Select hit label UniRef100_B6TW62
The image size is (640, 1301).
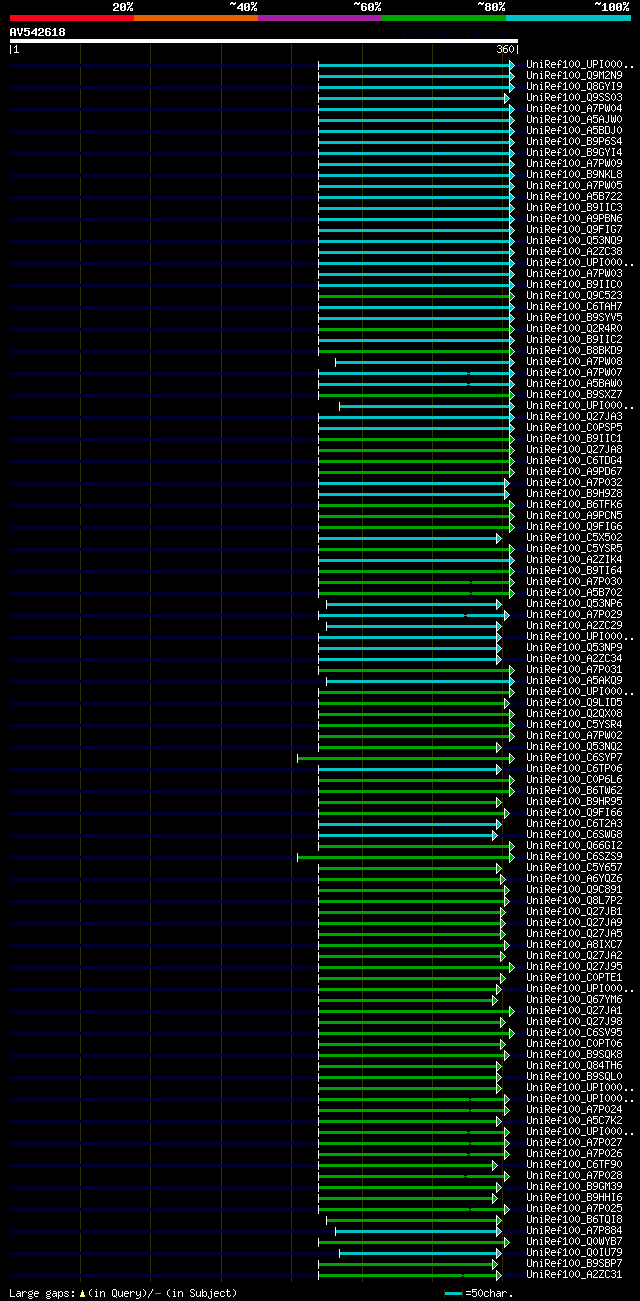coord(574,790)
